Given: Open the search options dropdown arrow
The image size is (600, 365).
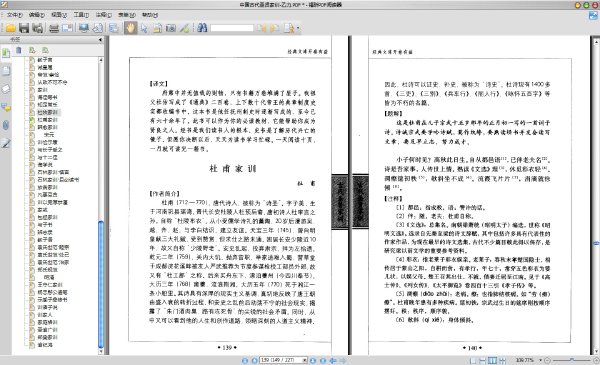Looking at the screenshot, I should [x=298, y=28].
